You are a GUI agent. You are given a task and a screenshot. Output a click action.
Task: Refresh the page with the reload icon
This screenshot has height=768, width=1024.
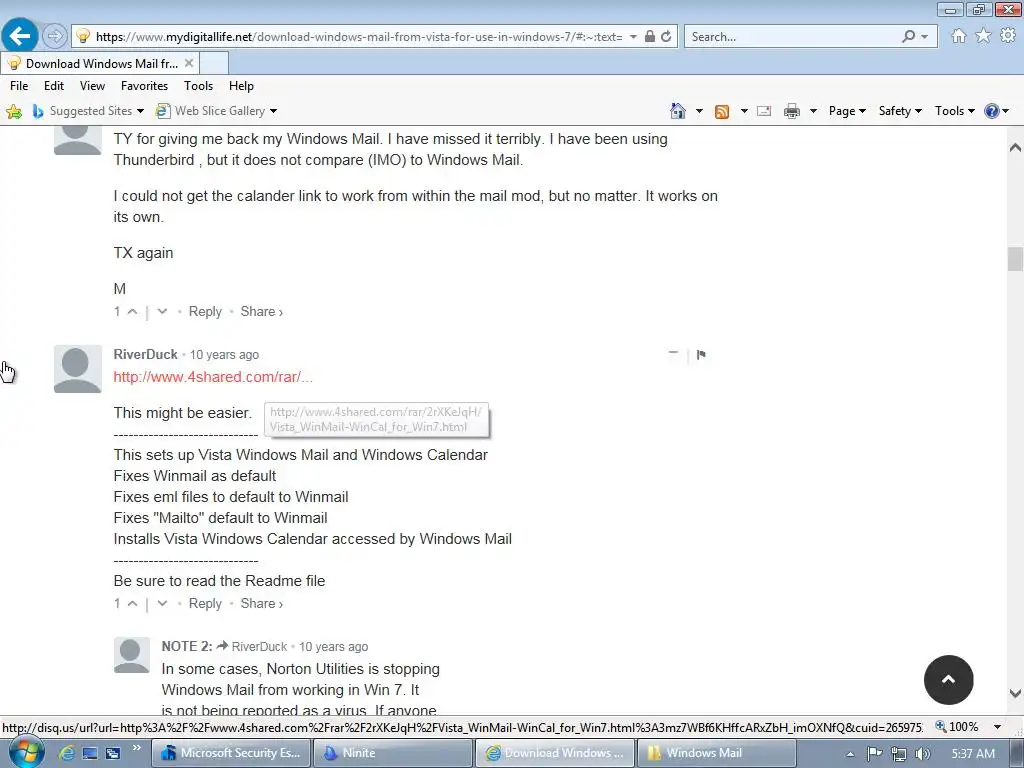pyautogui.click(x=666, y=37)
